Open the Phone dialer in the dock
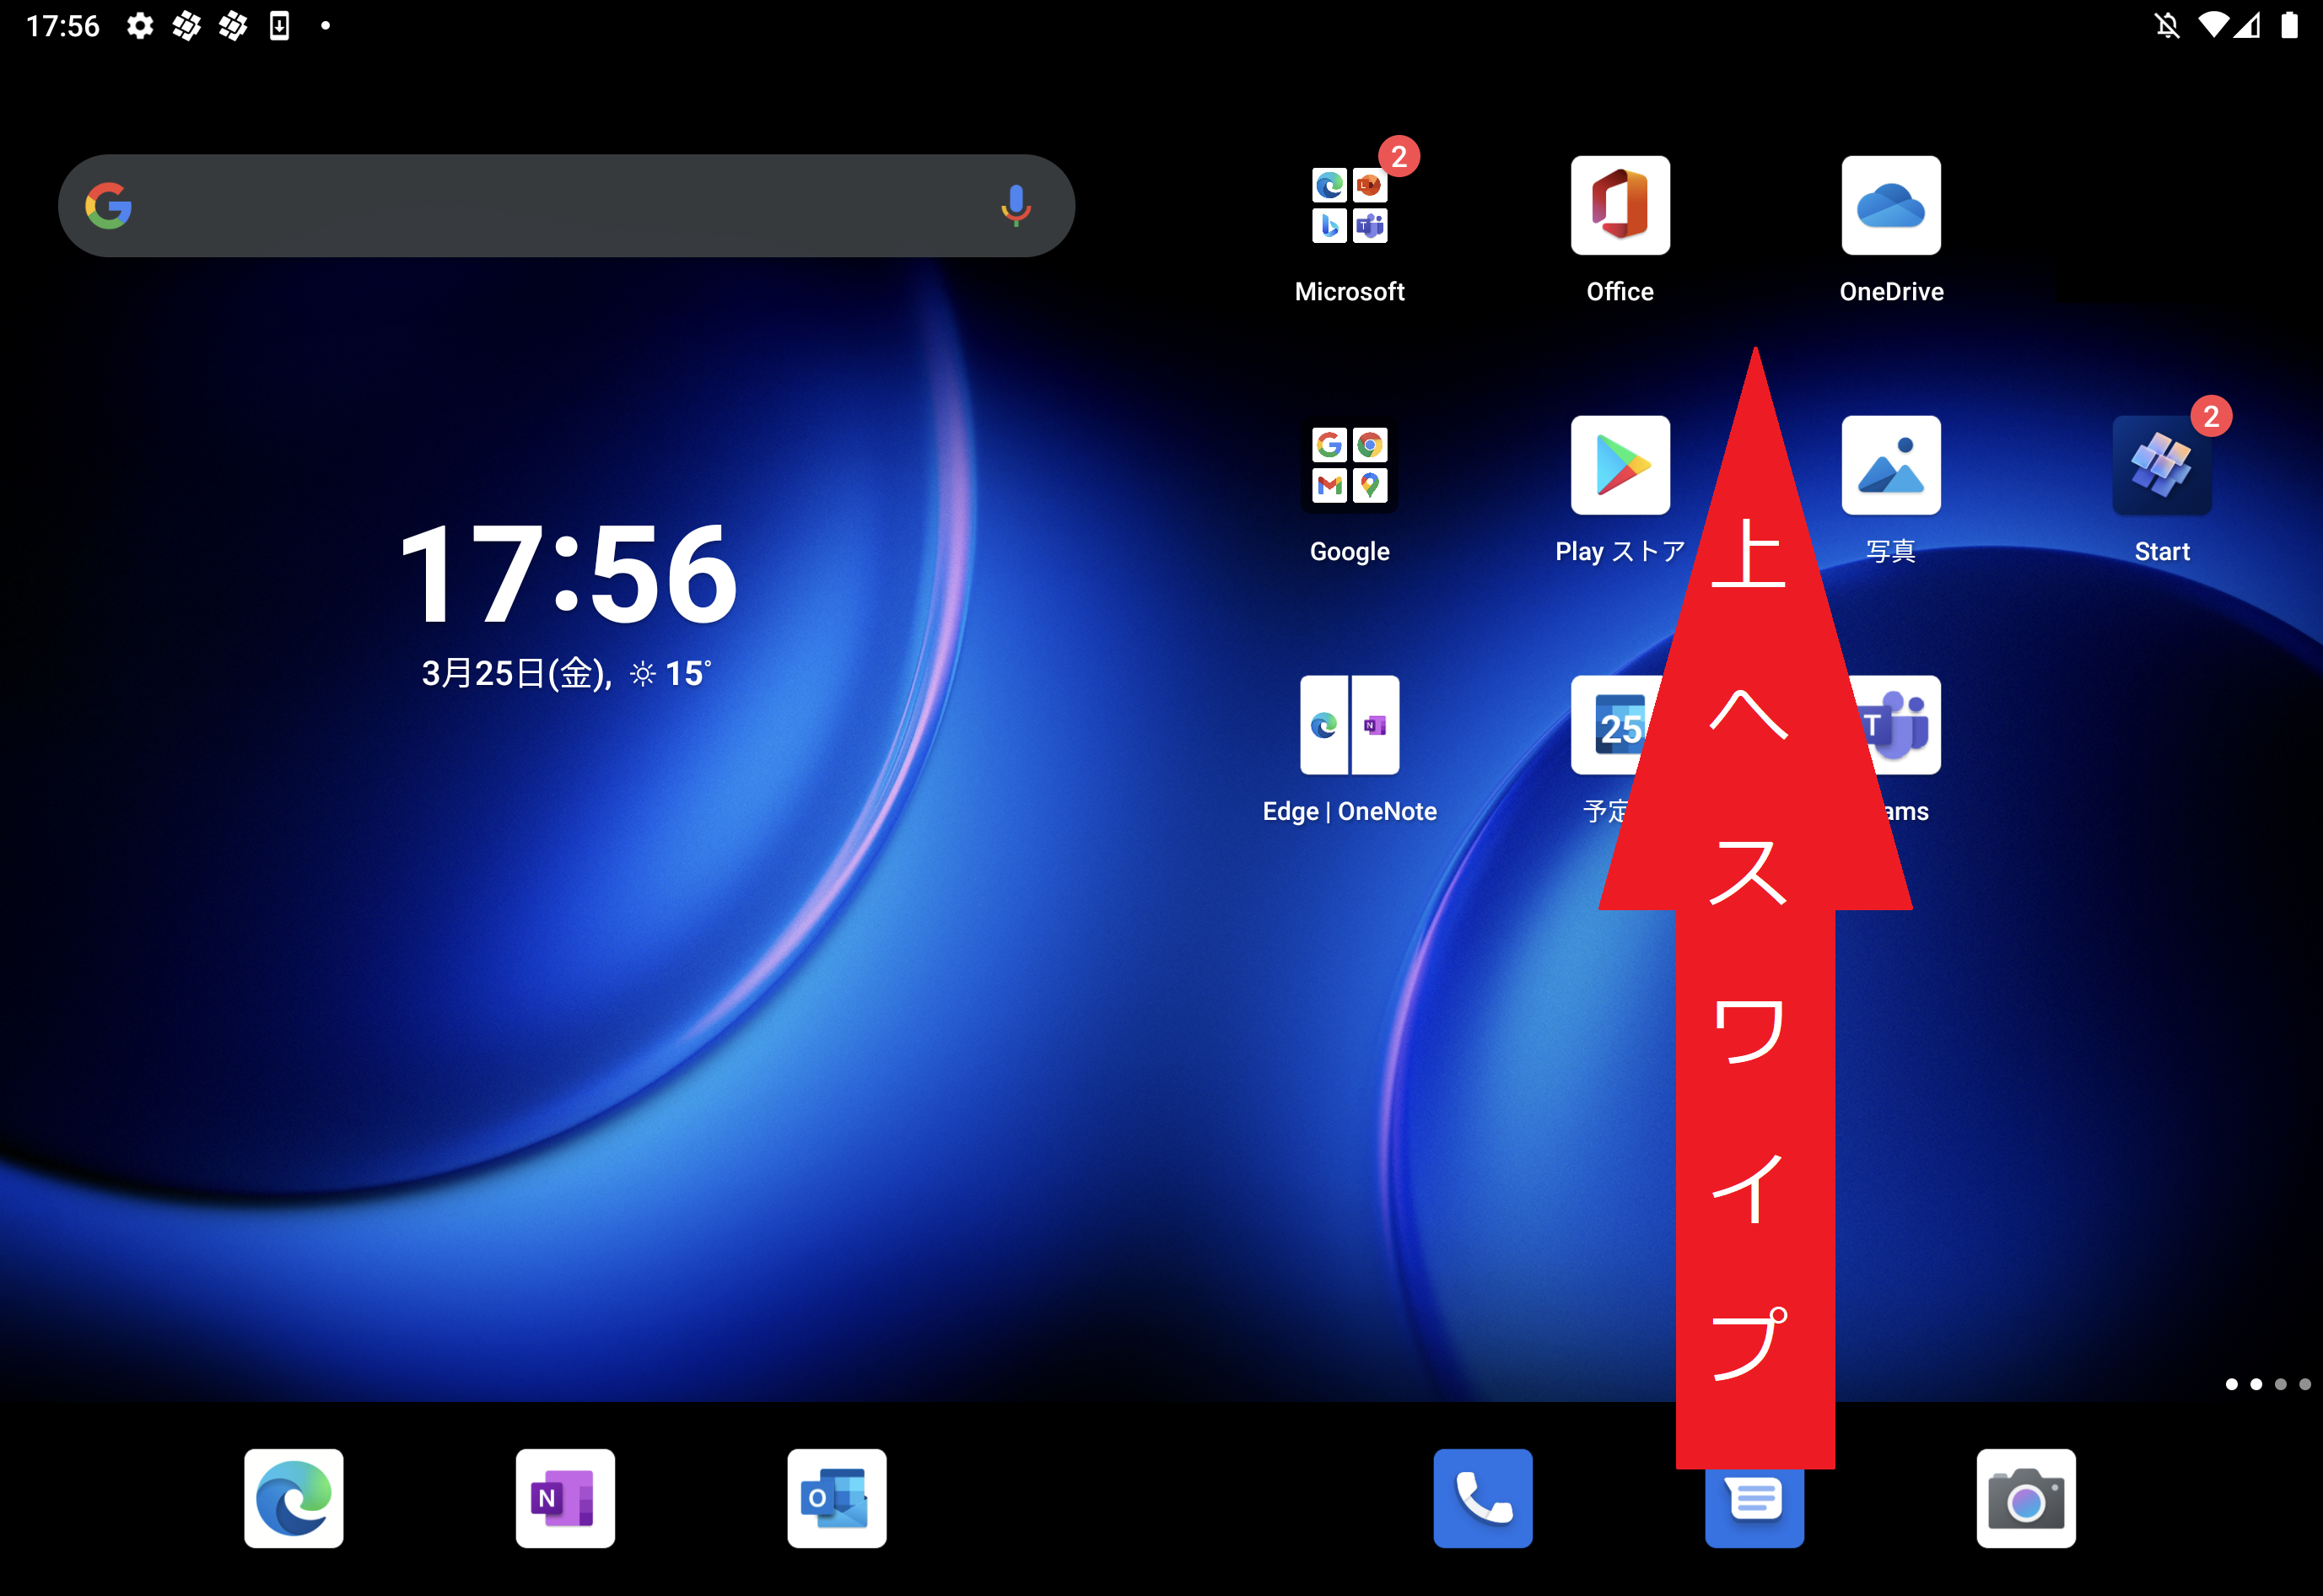The width and height of the screenshot is (2323, 1596). (x=1483, y=1498)
